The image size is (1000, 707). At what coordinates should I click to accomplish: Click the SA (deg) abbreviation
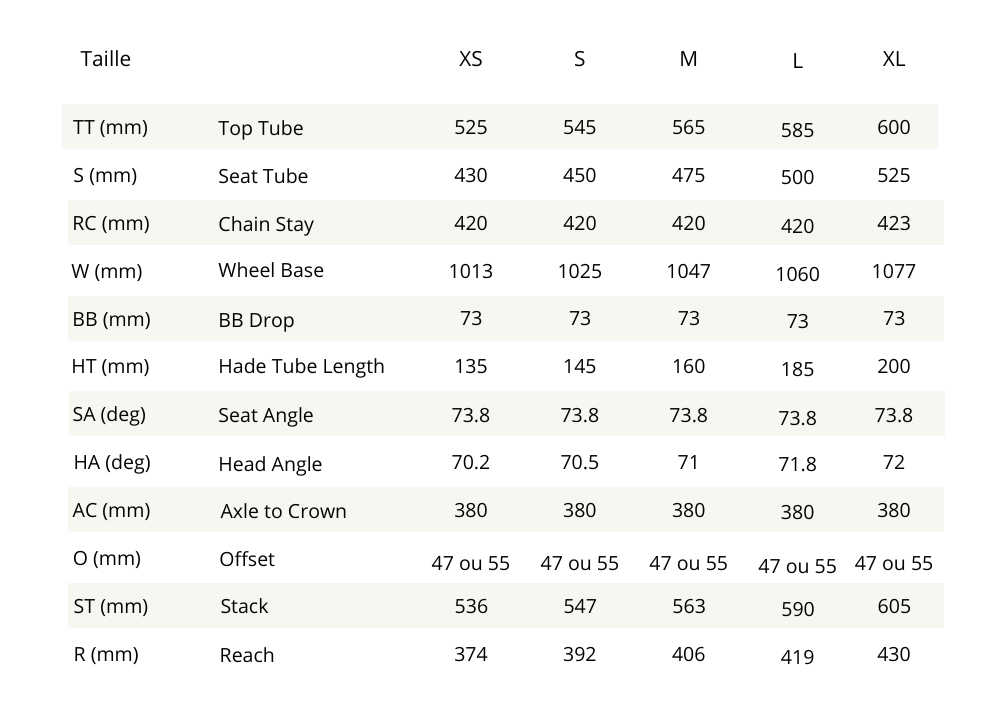(109, 414)
